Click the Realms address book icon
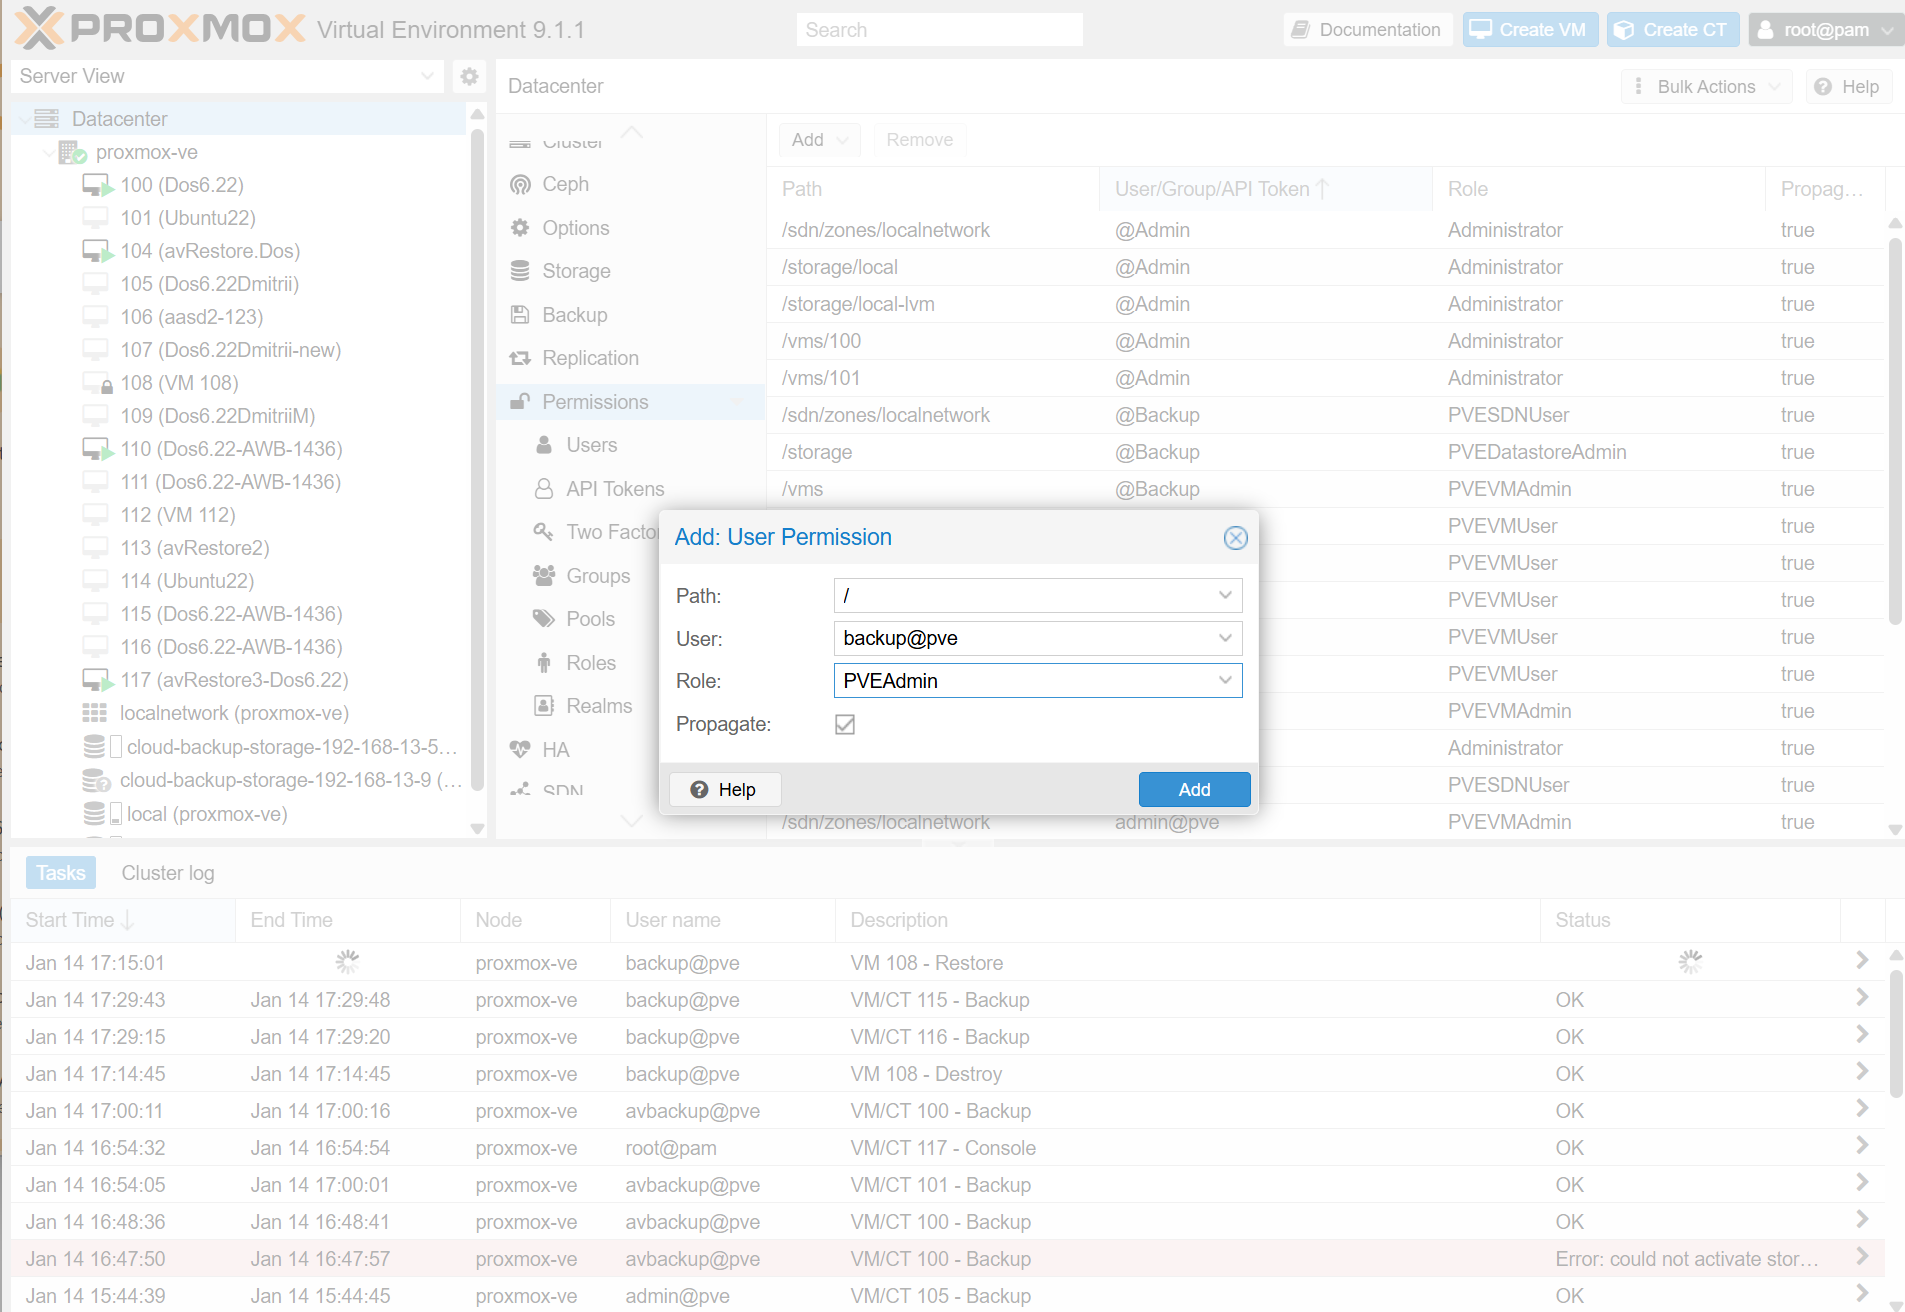Viewport: 1905px width, 1312px height. click(x=544, y=706)
